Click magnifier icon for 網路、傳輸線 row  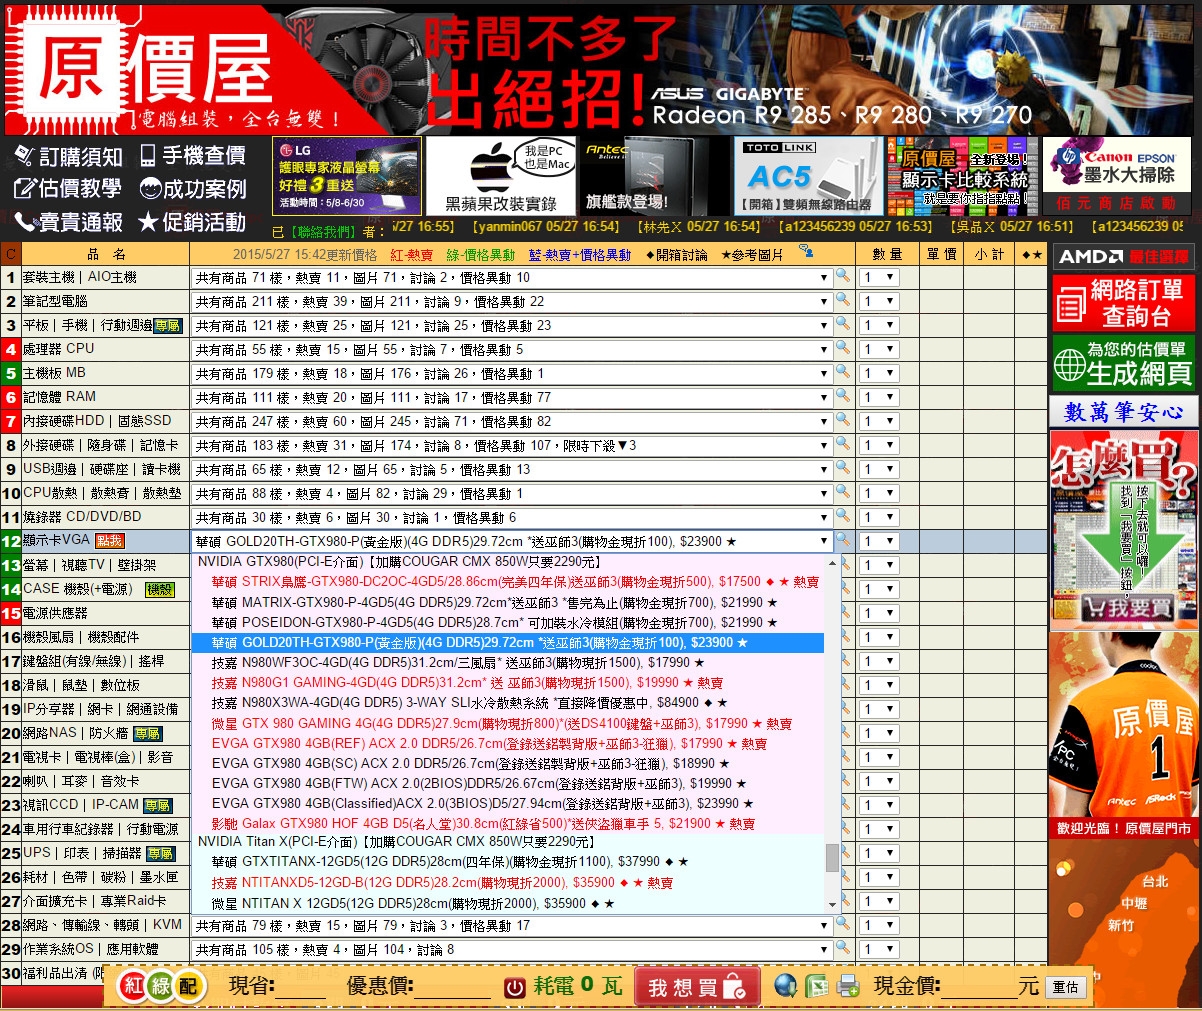(x=843, y=925)
